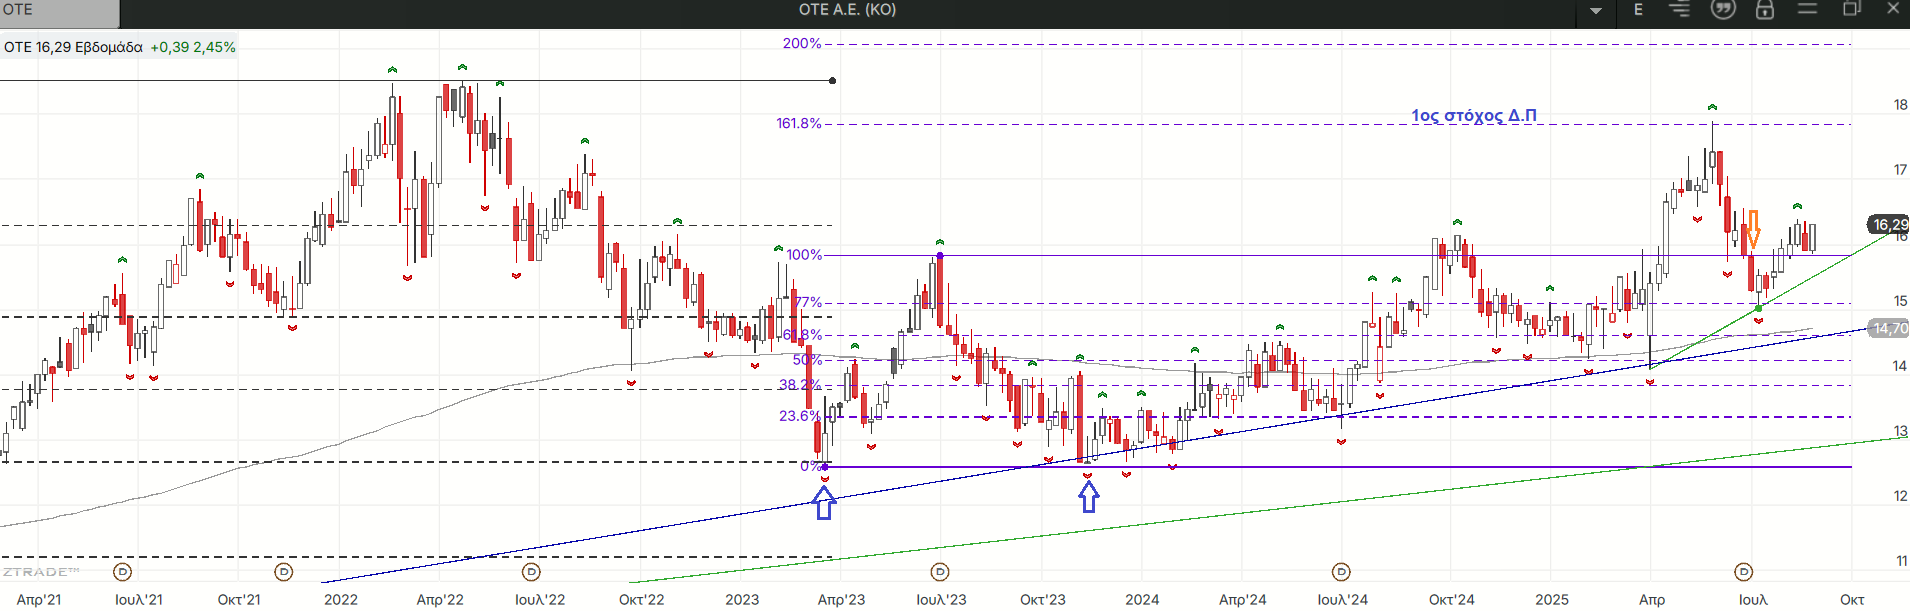1910x611 pixels.
Task: Select the 100% Fibonacci level label
Action: 804,255
